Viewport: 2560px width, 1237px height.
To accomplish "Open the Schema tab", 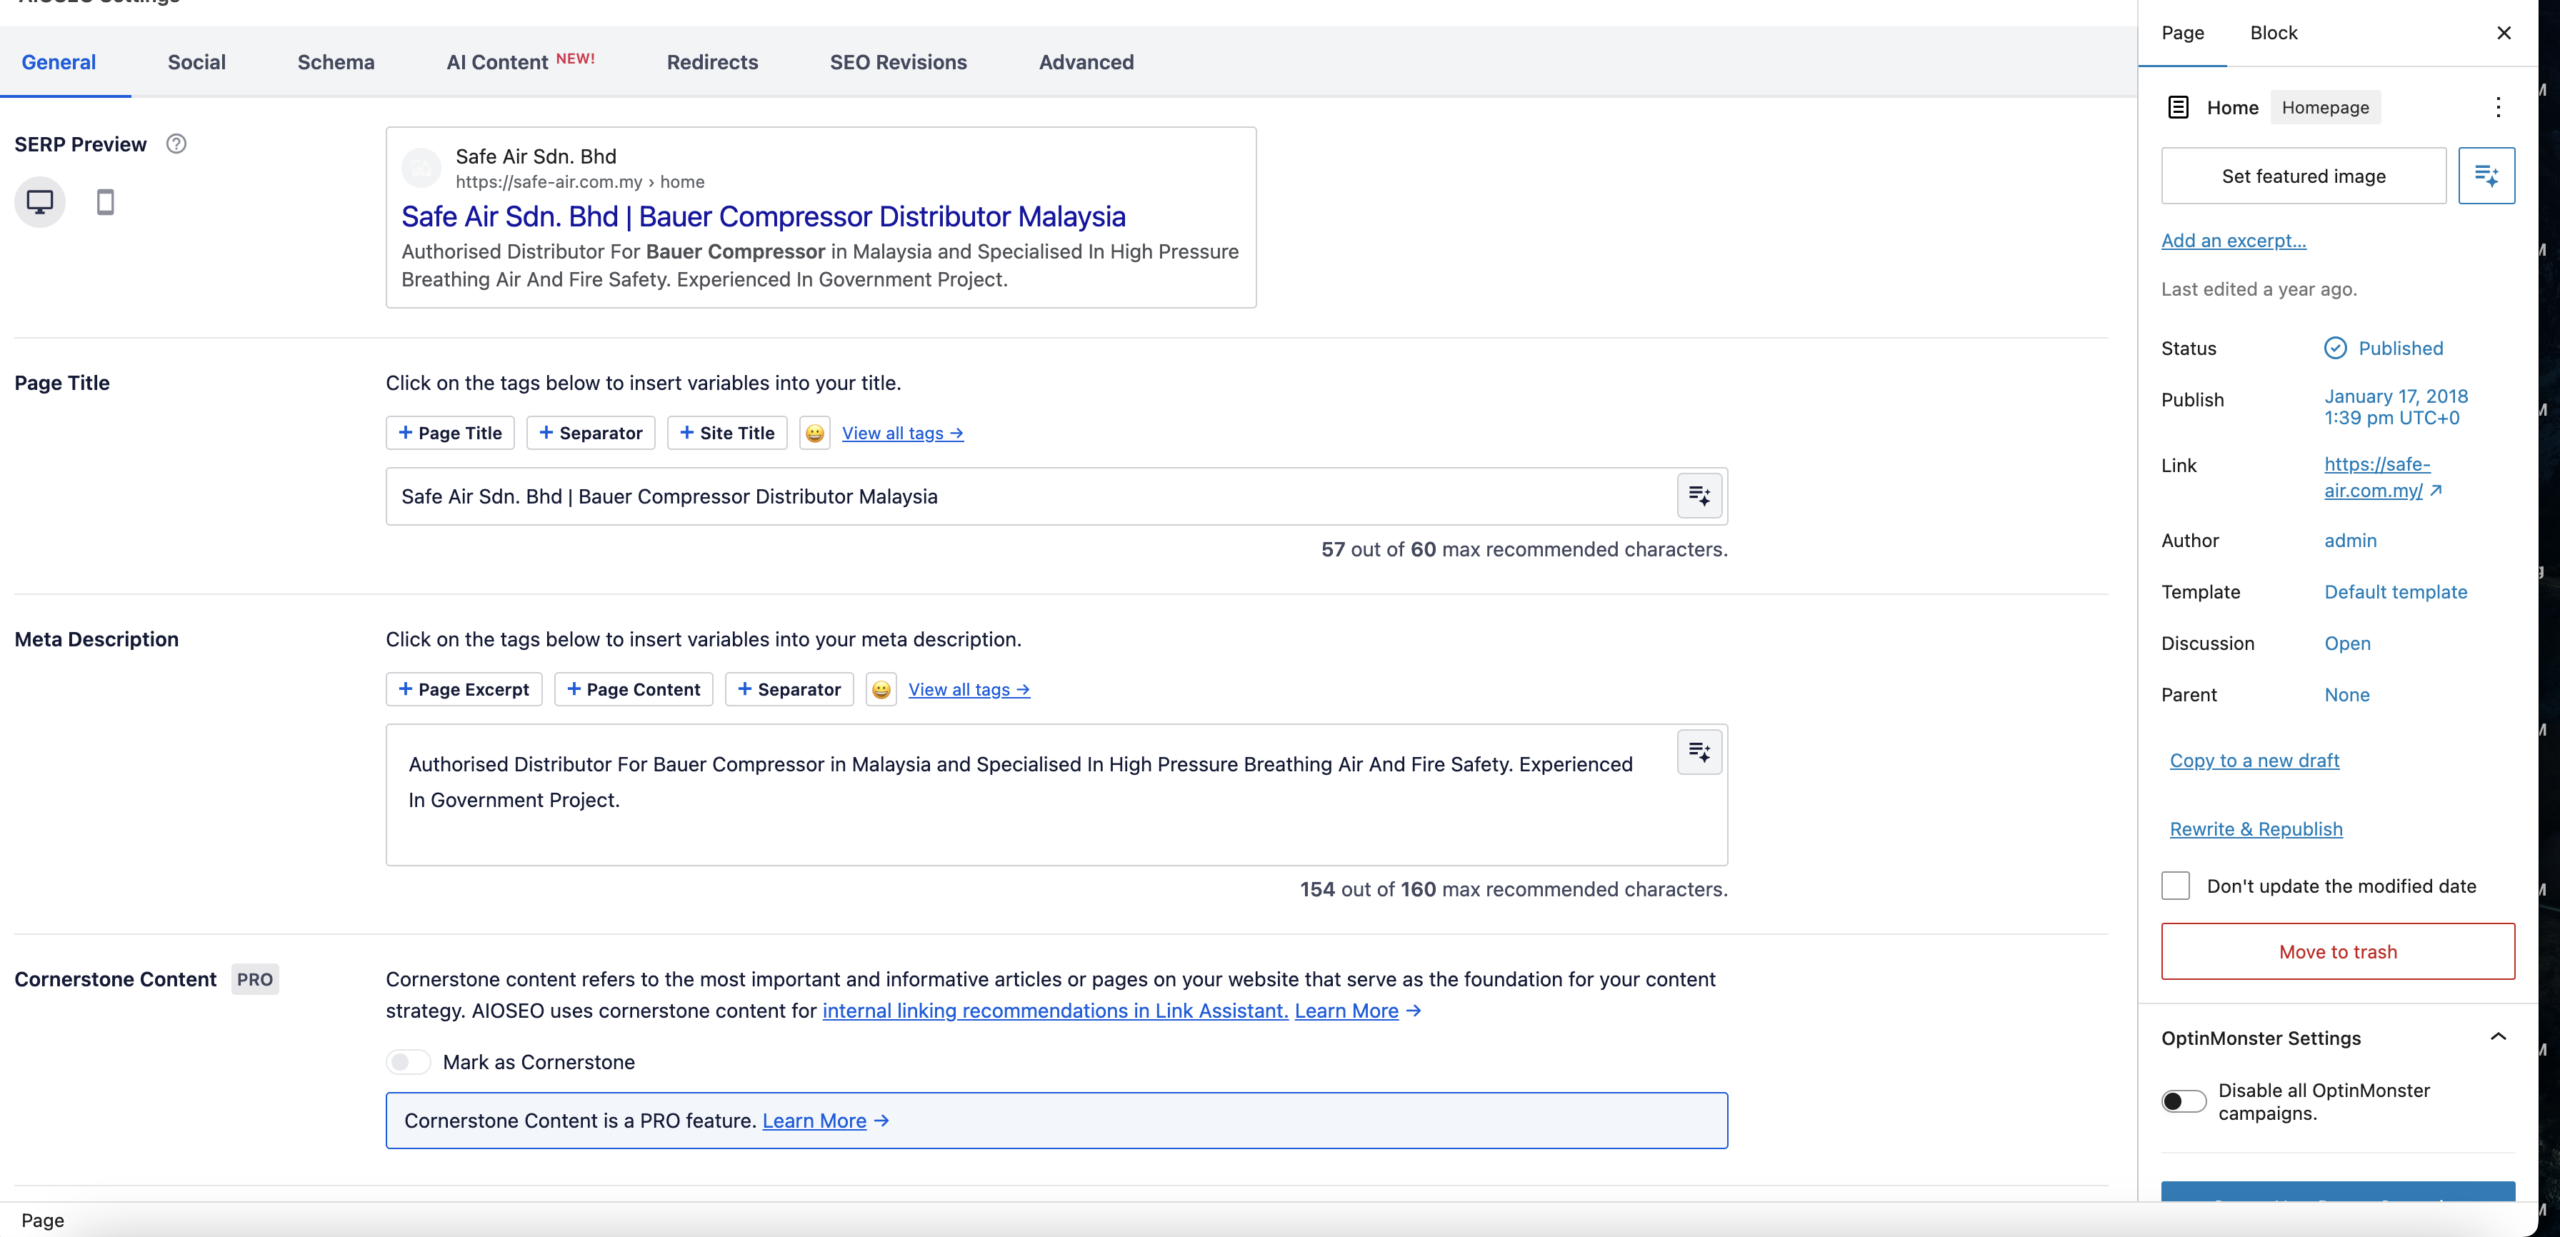I will (336, 62).
